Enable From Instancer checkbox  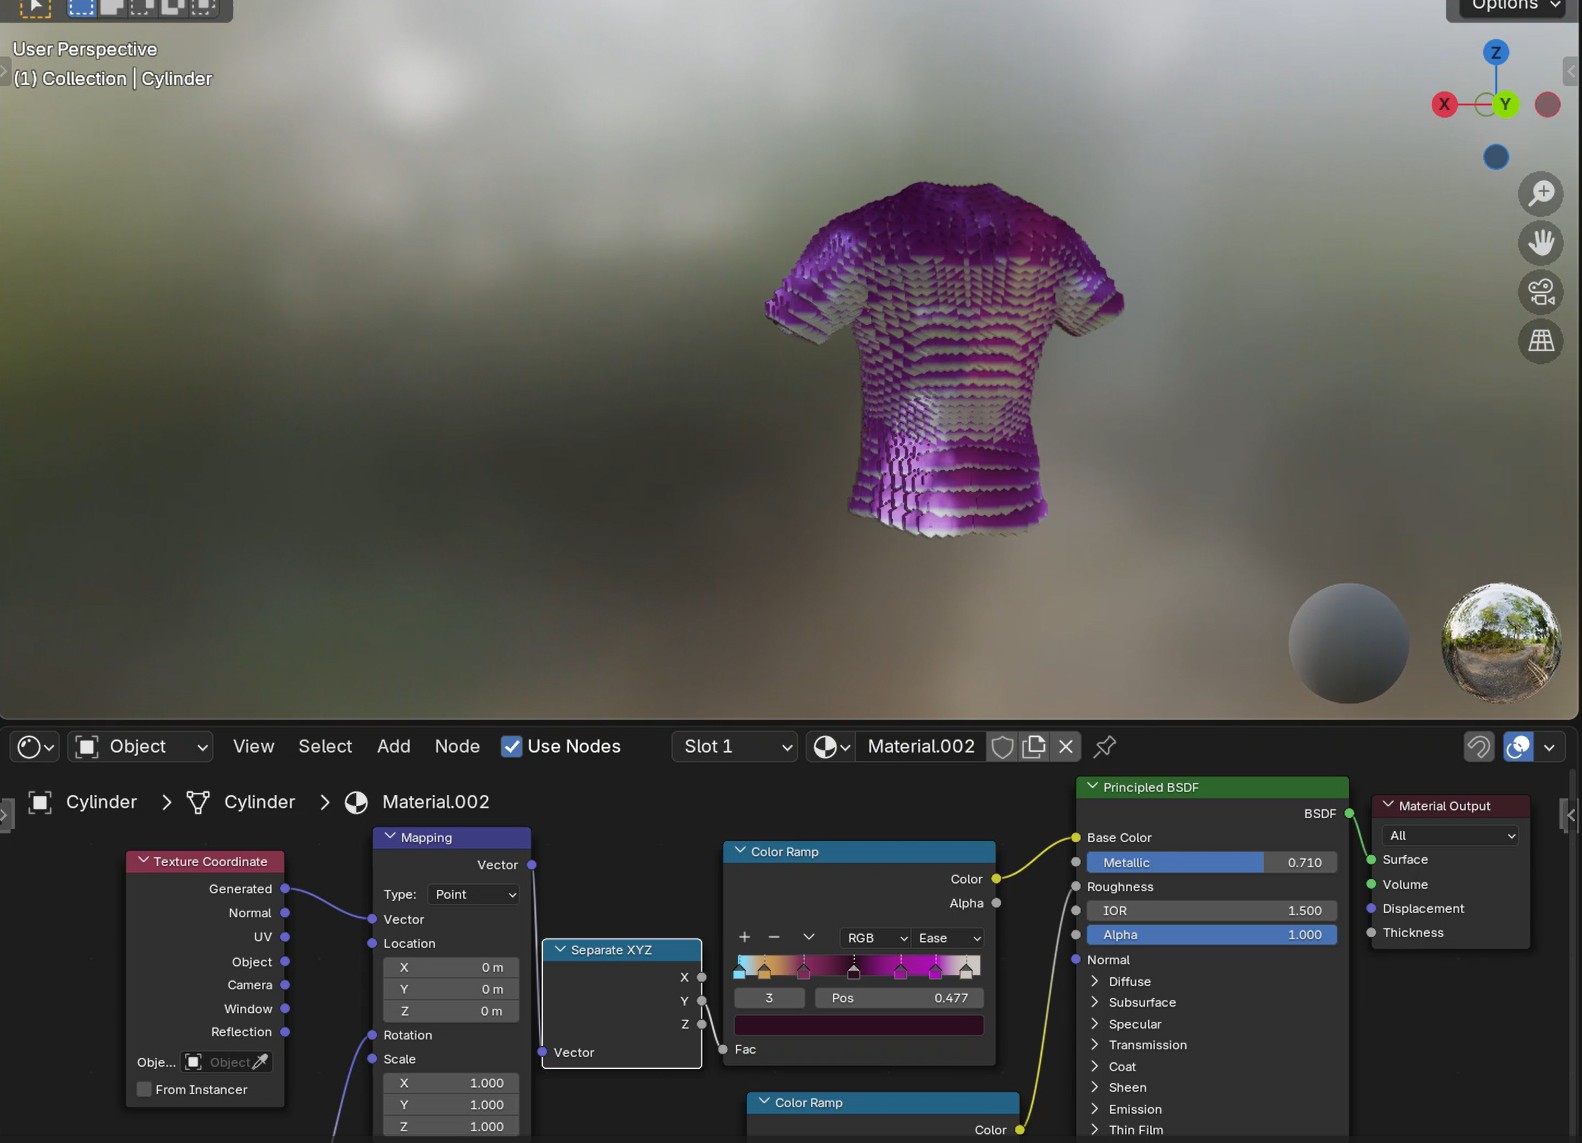(145, 1089)
